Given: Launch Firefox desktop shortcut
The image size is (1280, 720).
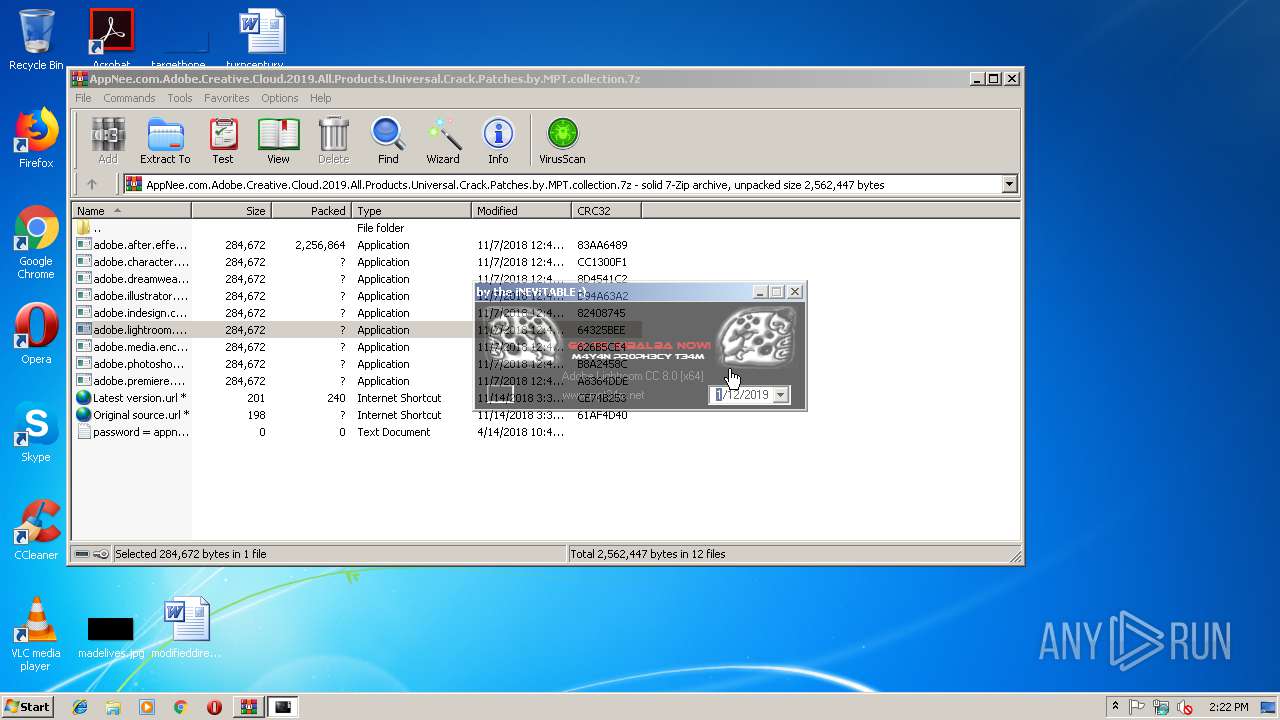Looking at the screenshot, I should [36, 138].
